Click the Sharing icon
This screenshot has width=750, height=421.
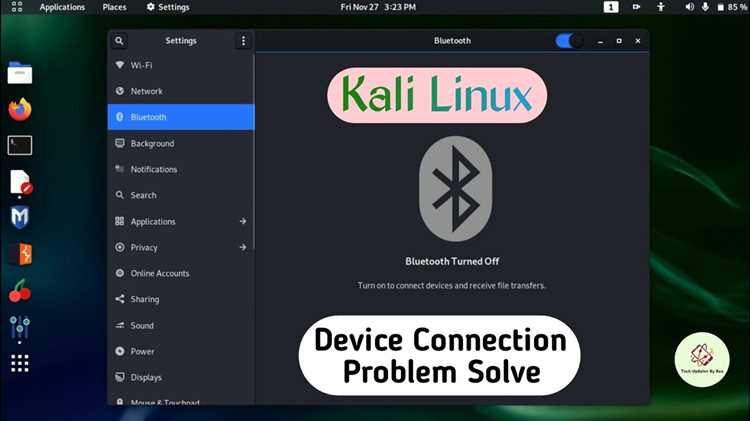(120, 299)
